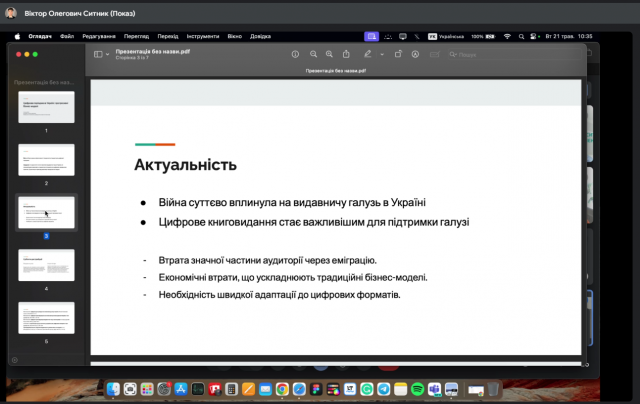Click the battery 100% status icon
The height and width of the screenshot is (404, 640).
pos(483,36)
